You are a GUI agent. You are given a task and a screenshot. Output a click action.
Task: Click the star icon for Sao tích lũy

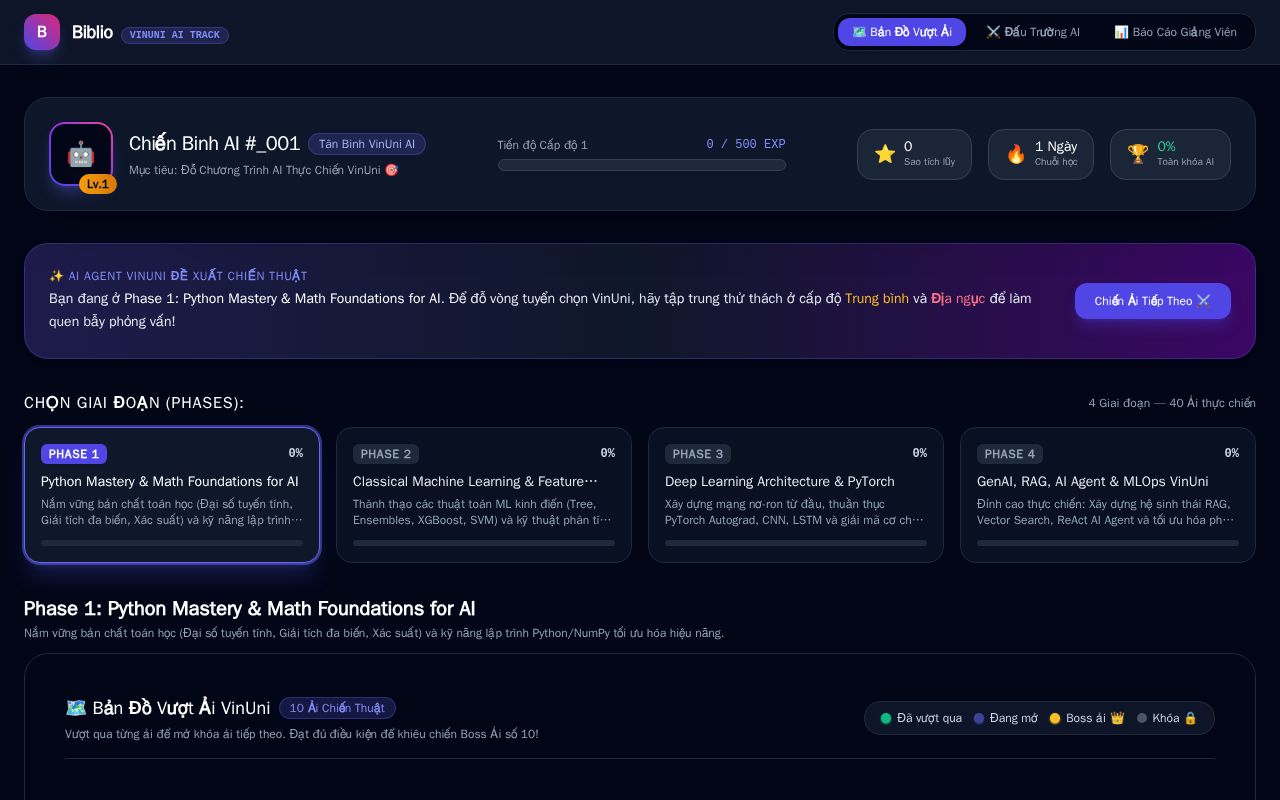point(885,154)
